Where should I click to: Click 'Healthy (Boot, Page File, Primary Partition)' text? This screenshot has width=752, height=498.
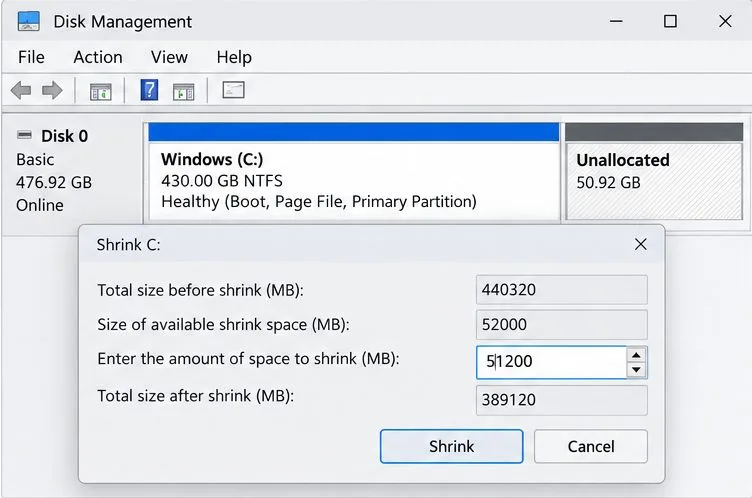click(319, 202)
